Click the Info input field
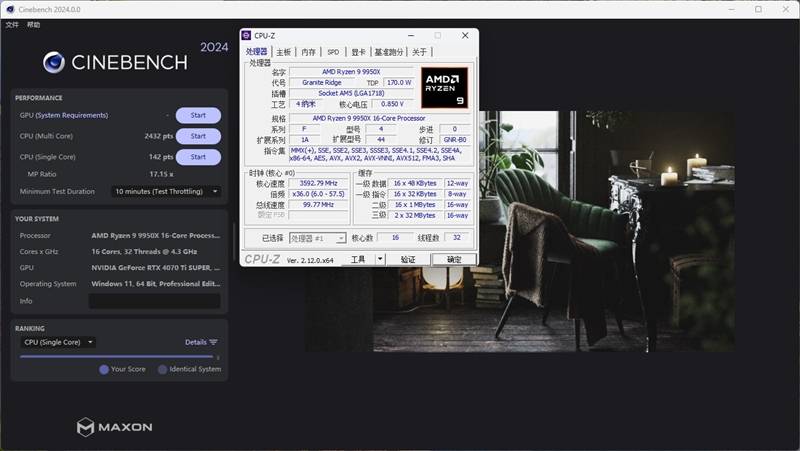 pyautogui.click(x=155, y=301)
